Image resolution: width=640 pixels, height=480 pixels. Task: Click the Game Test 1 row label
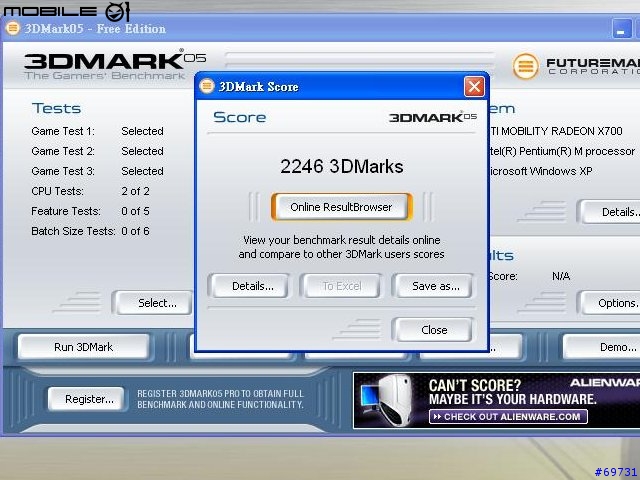pos(63,131)
